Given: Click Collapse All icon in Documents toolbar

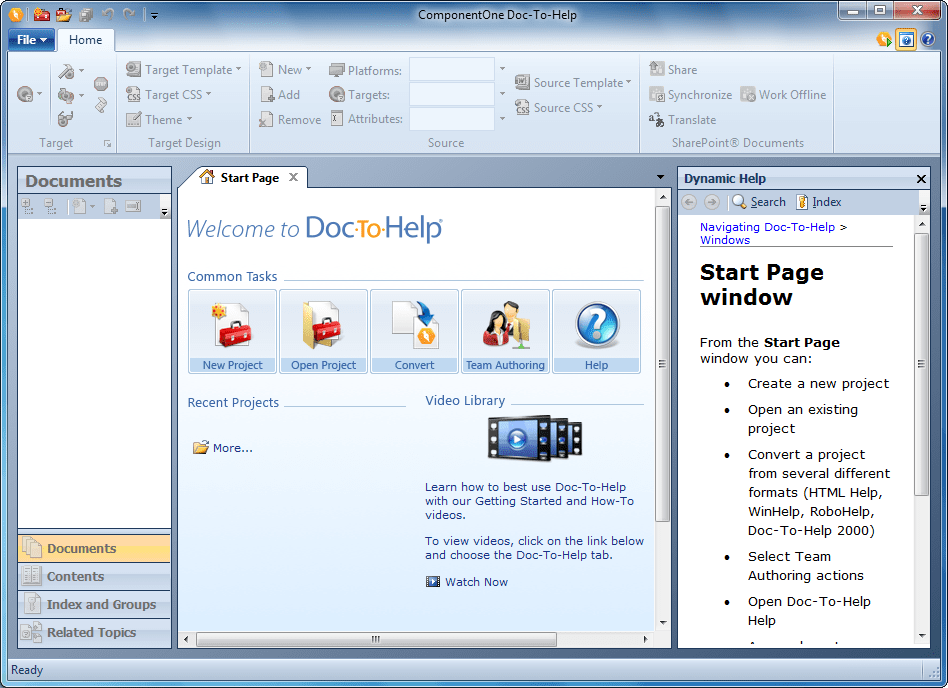Looking at the screenshot, I should click(x=50, y=206).
